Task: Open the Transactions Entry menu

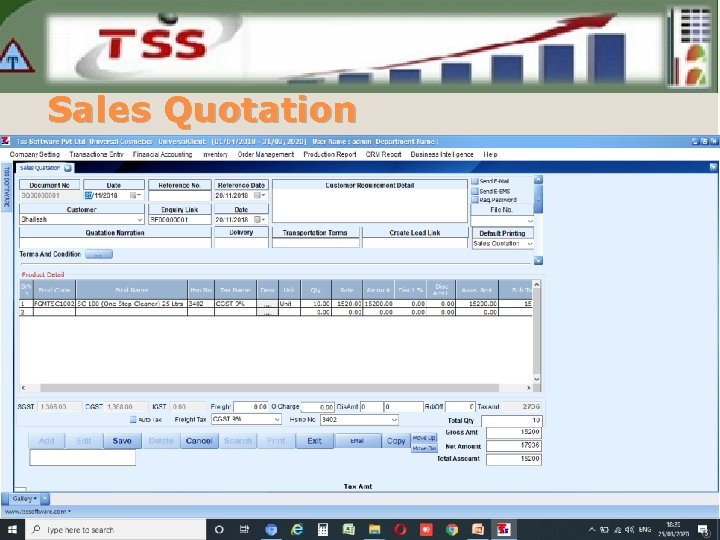Action: coord(96,154)
